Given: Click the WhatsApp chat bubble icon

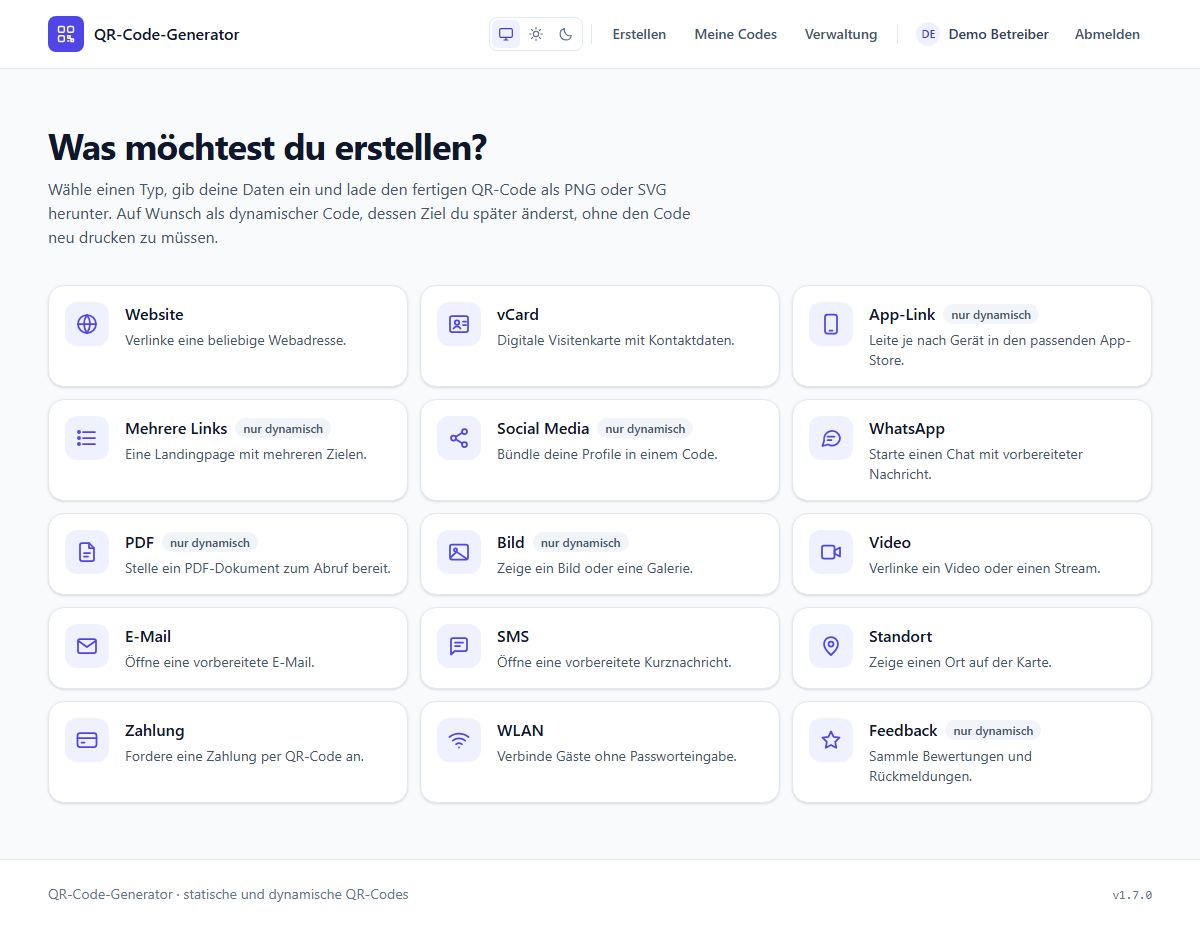Looking at the screenshot, I should click(831, 438).
